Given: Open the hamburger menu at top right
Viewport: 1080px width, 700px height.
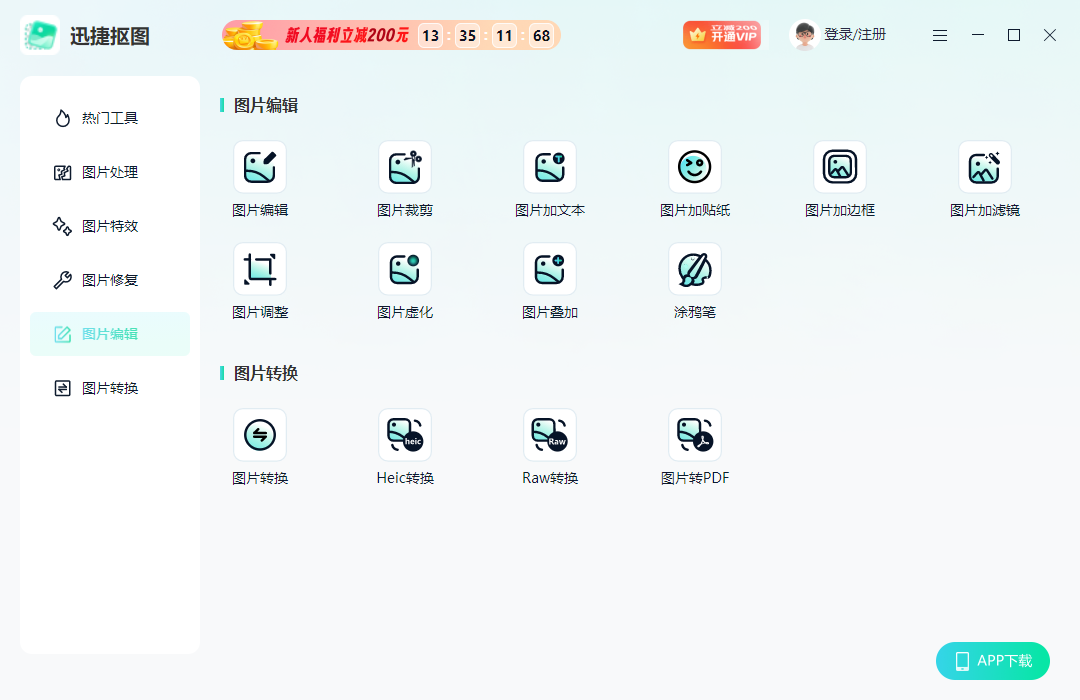Looking at the screenshot, I should coord(940,34).
